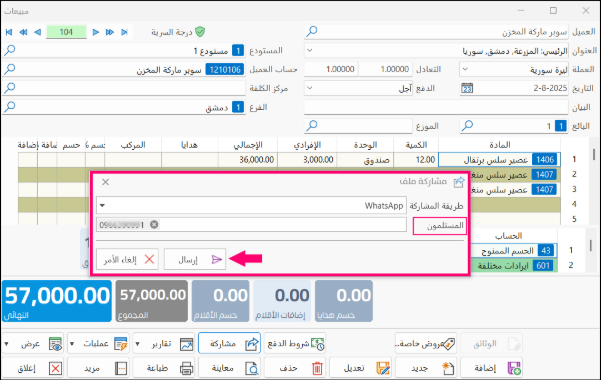This screenshot has width=601, height=380.
Task: Open the payment method dropdown
Action: [310, 88]
